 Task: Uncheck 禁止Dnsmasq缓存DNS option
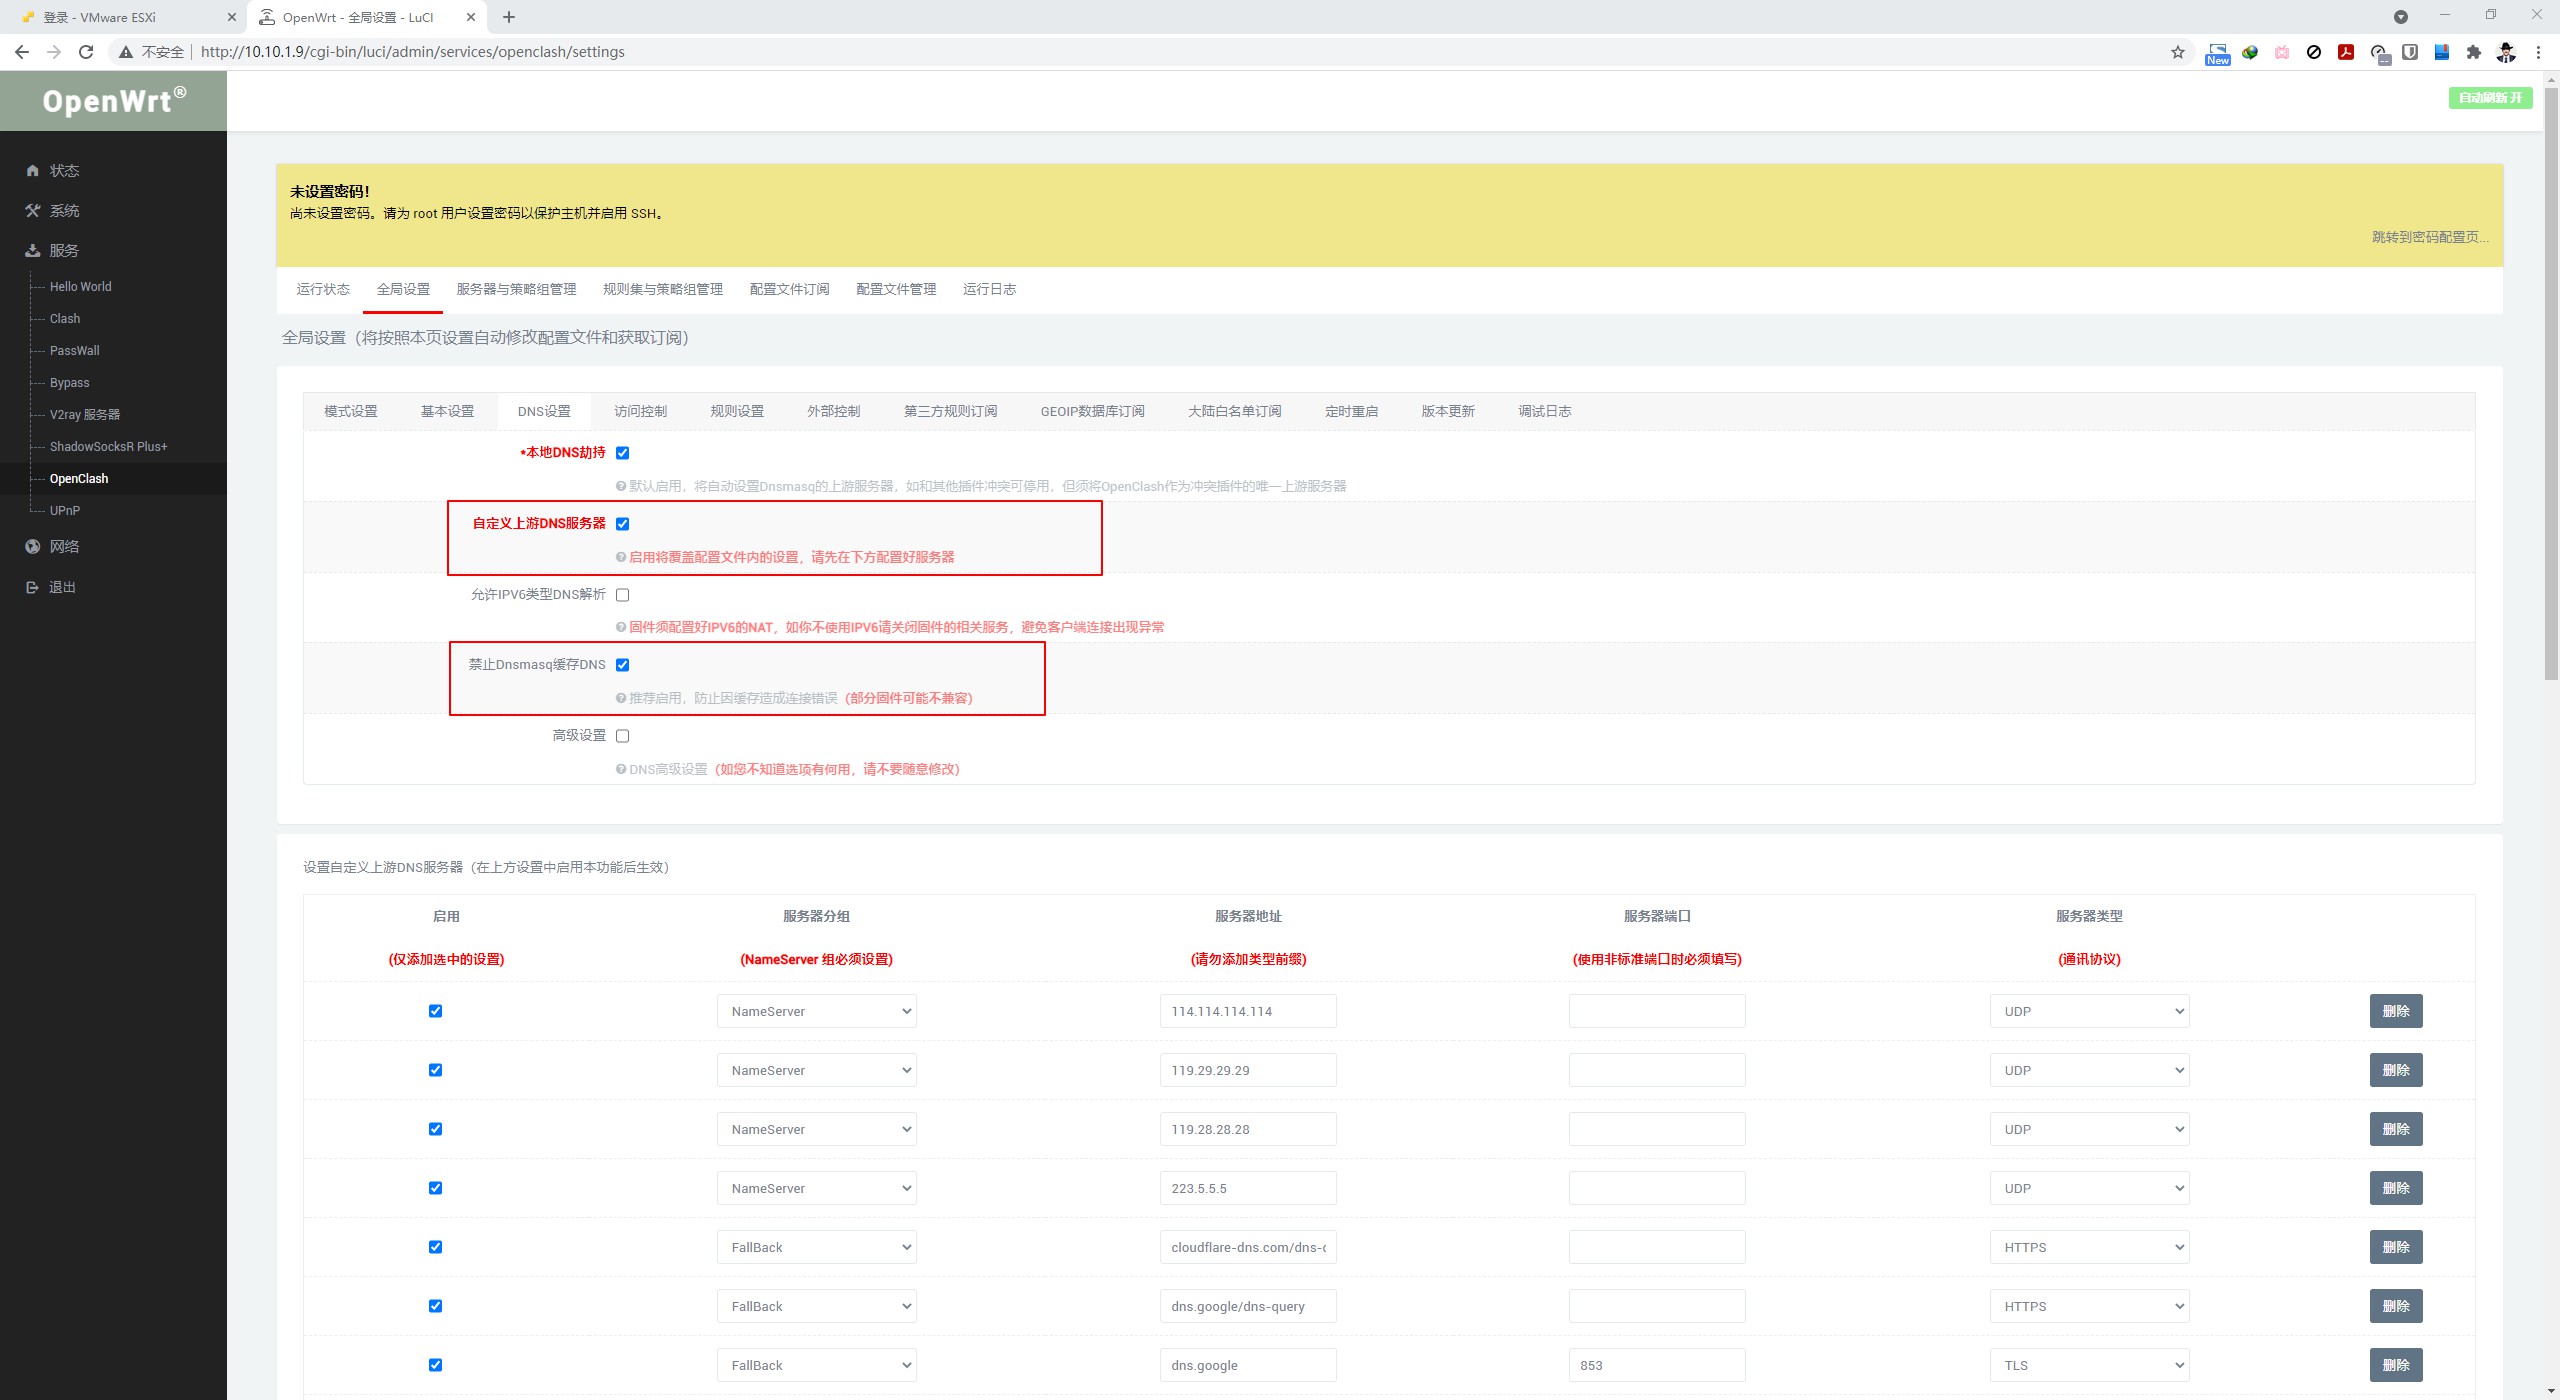point(622,665)
